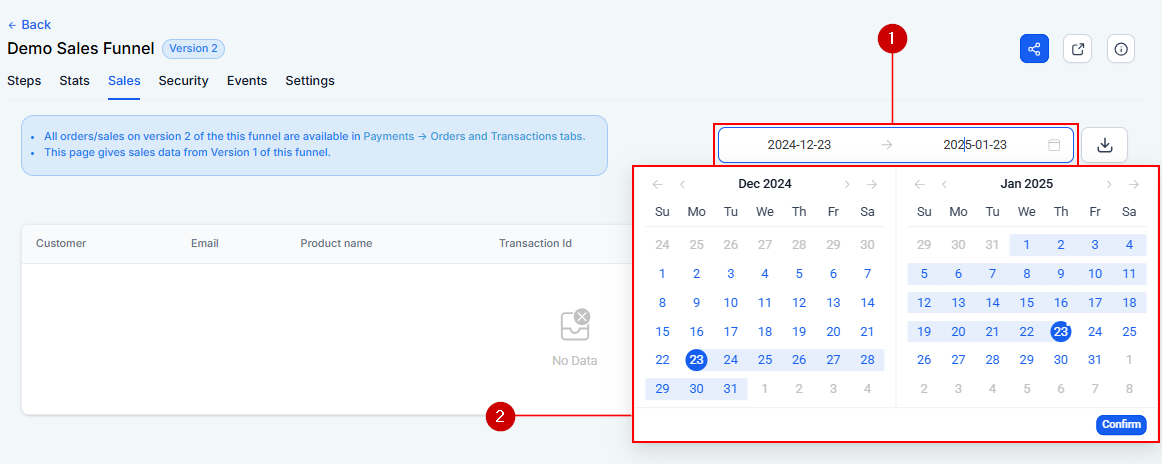1162x464 pixels.
Task: Click the start date field 2024-12-23
Action: coord(799,145)
